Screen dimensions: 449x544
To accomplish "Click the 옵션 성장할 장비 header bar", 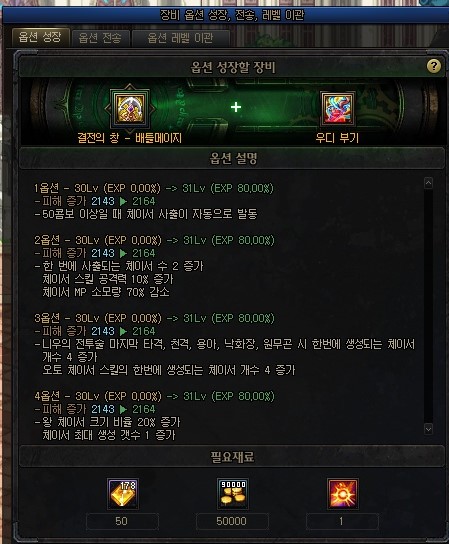I will click(232, 67).
